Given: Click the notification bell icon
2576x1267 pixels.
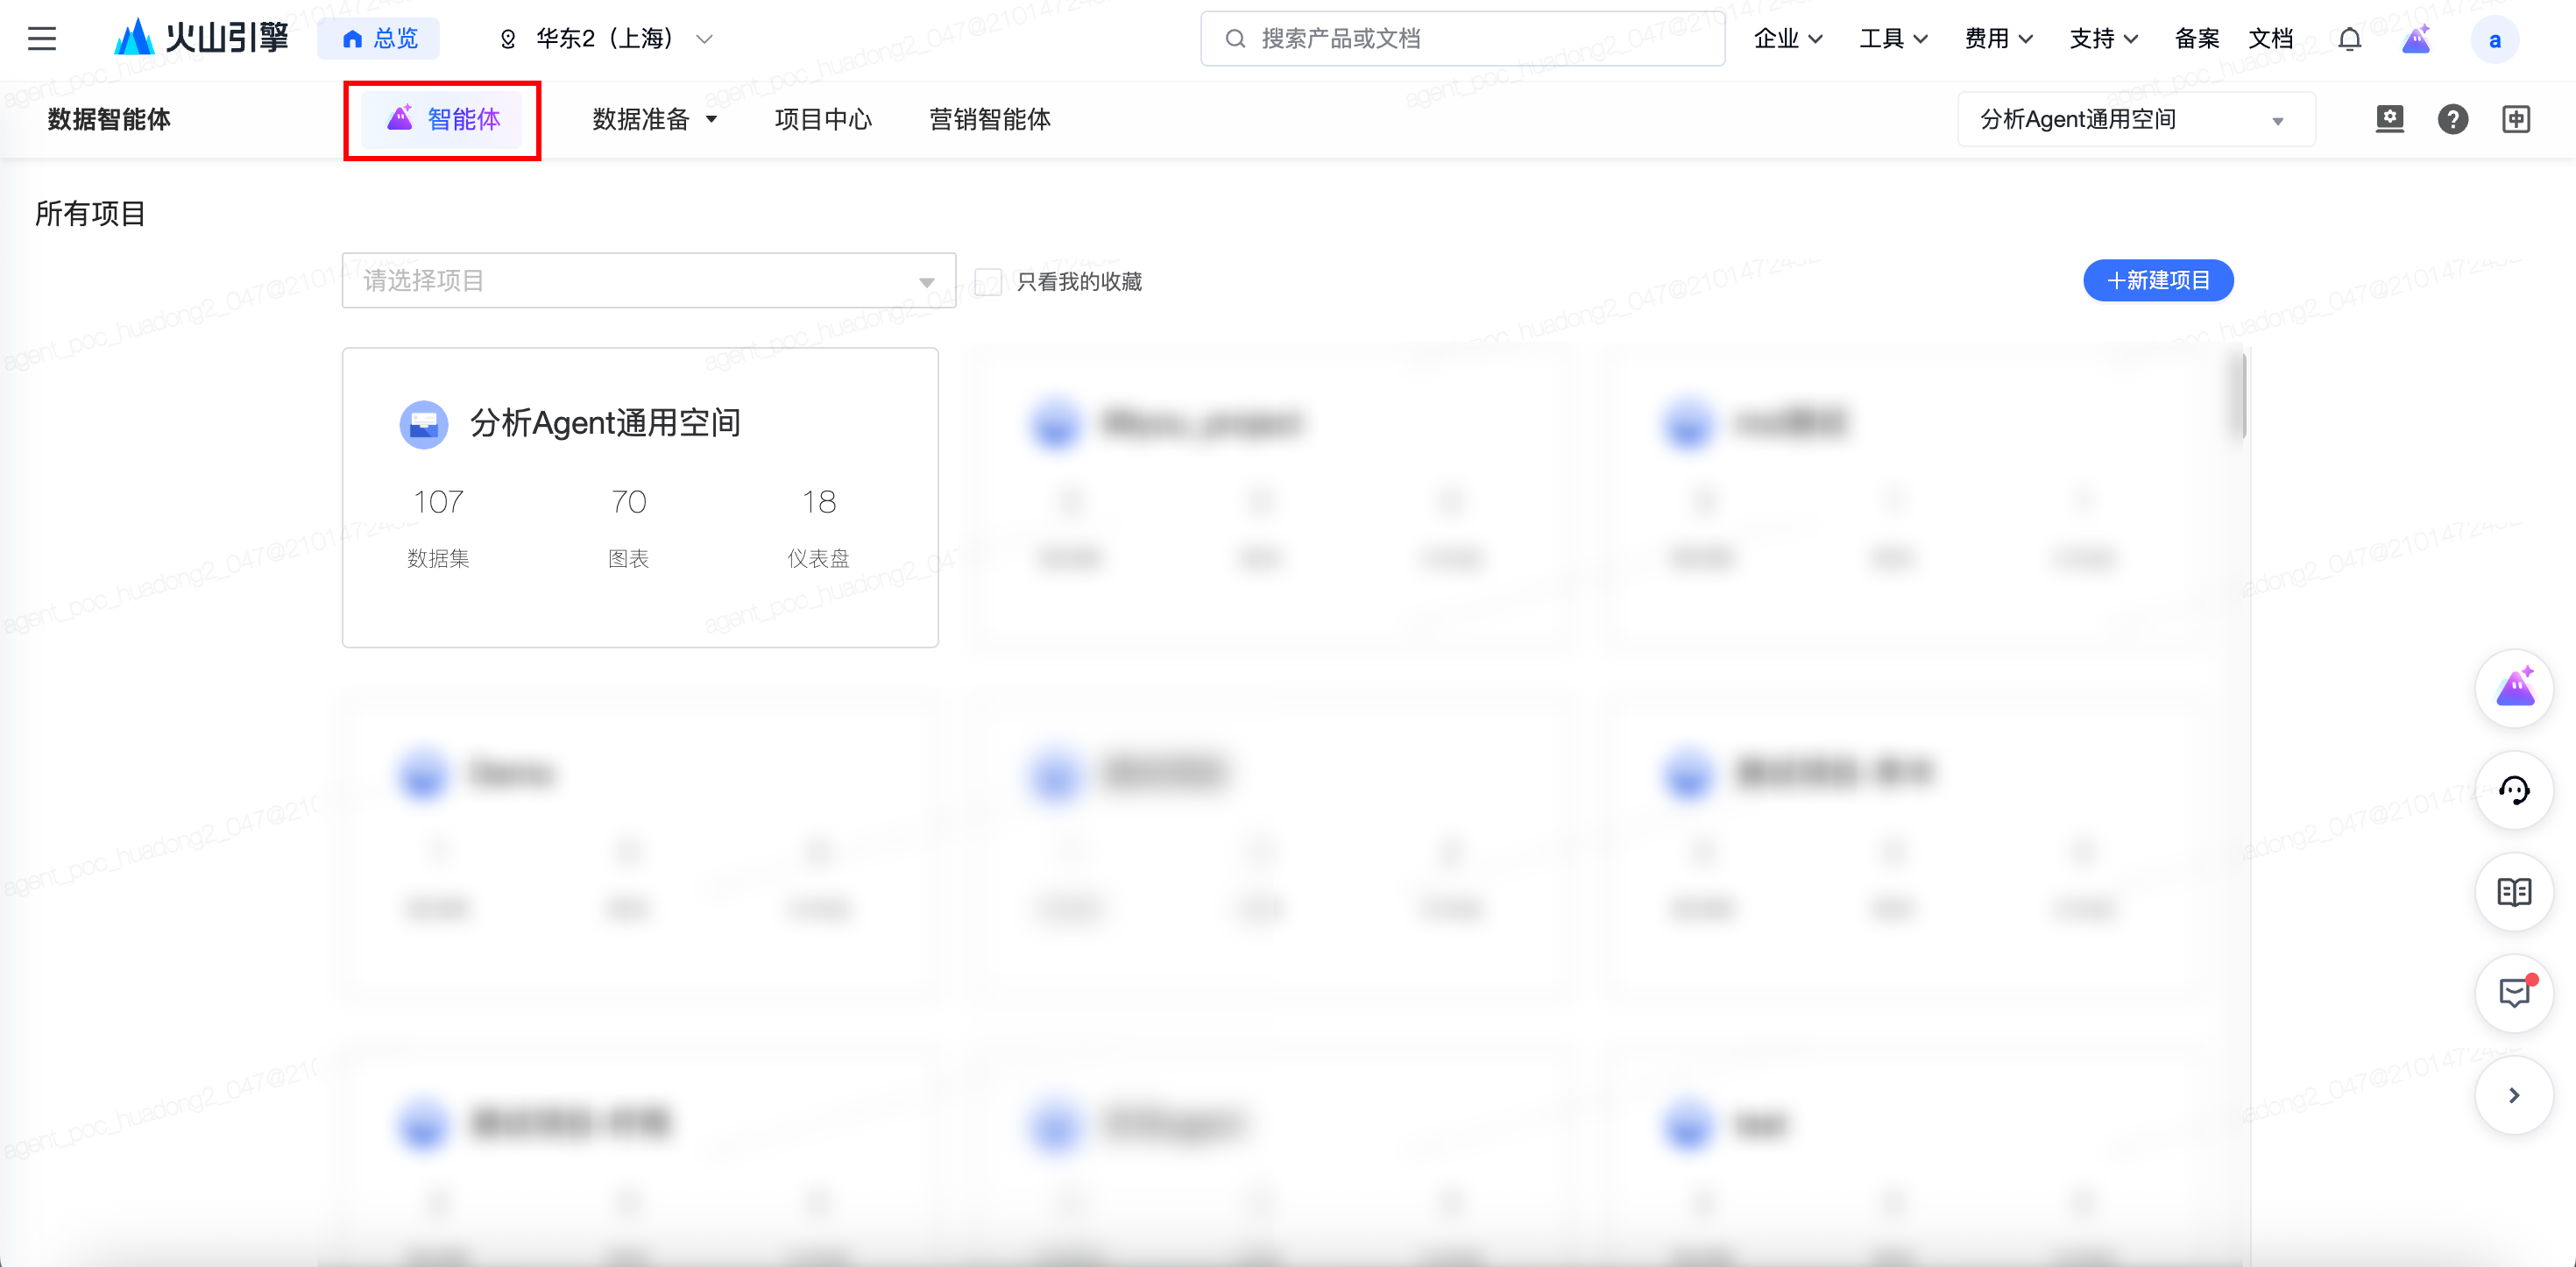Looking at the screenshot, I should pyautogui.click(x=2349, y=39).
